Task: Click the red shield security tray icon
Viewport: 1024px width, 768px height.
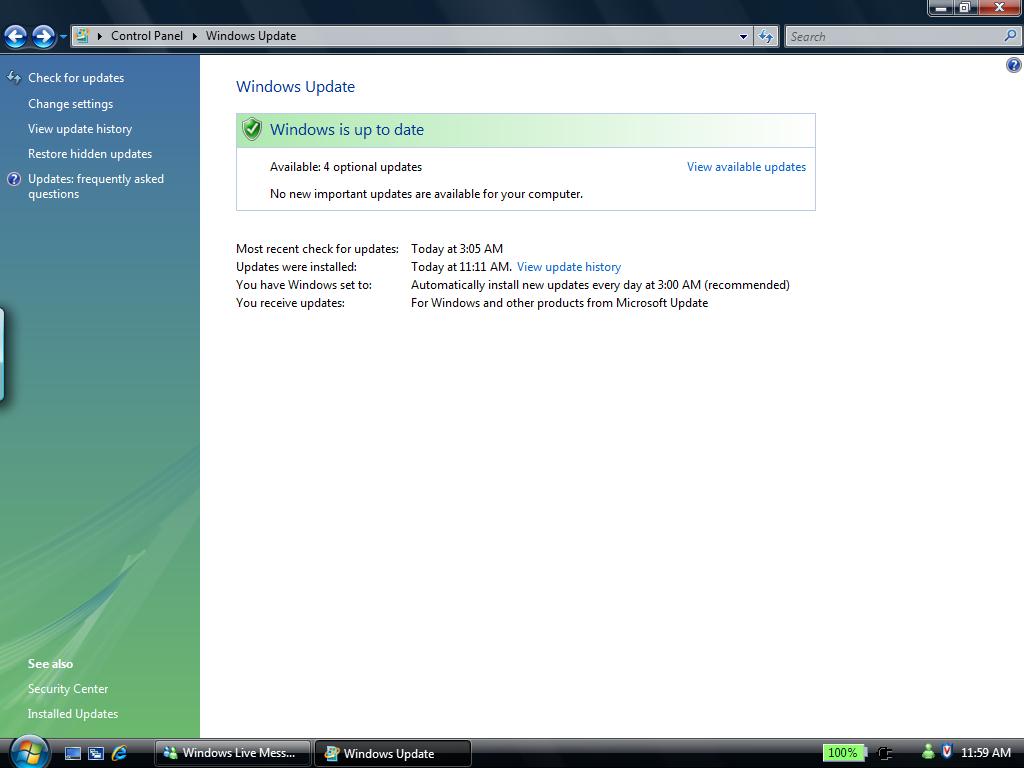Action: (x=946, y=752)
